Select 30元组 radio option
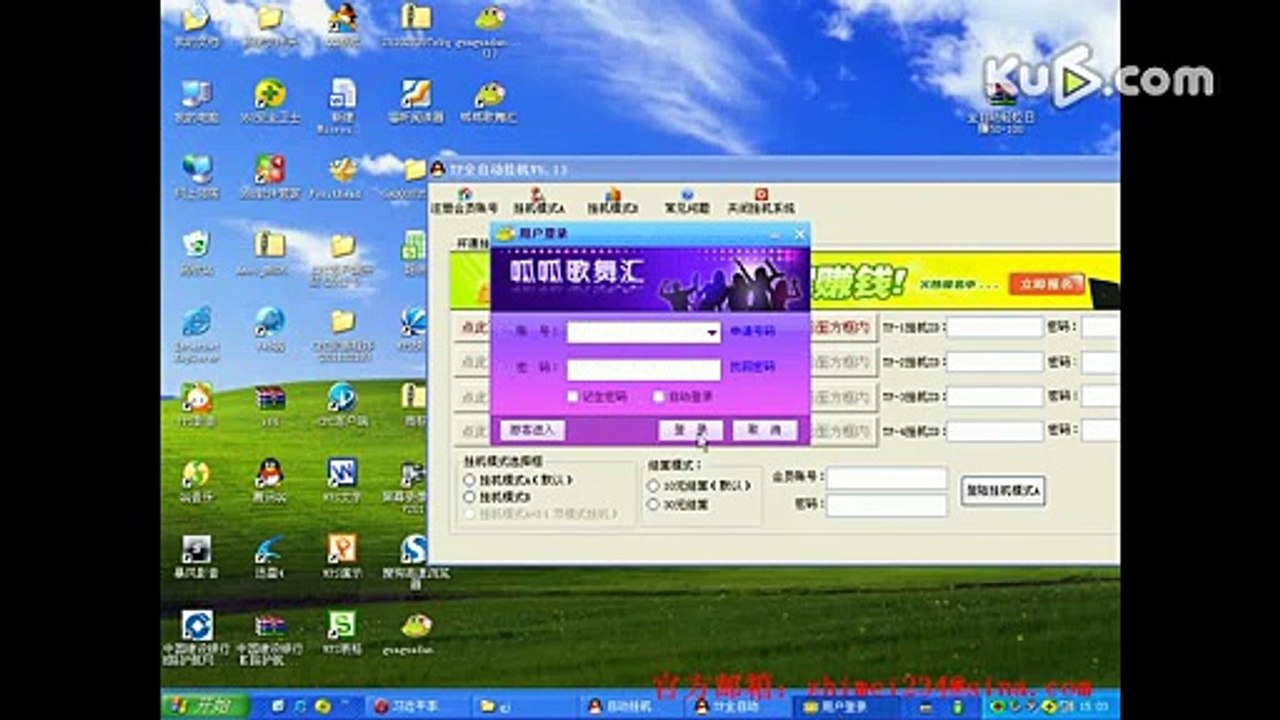This screenshot has width=1280, height=720. 653,505
